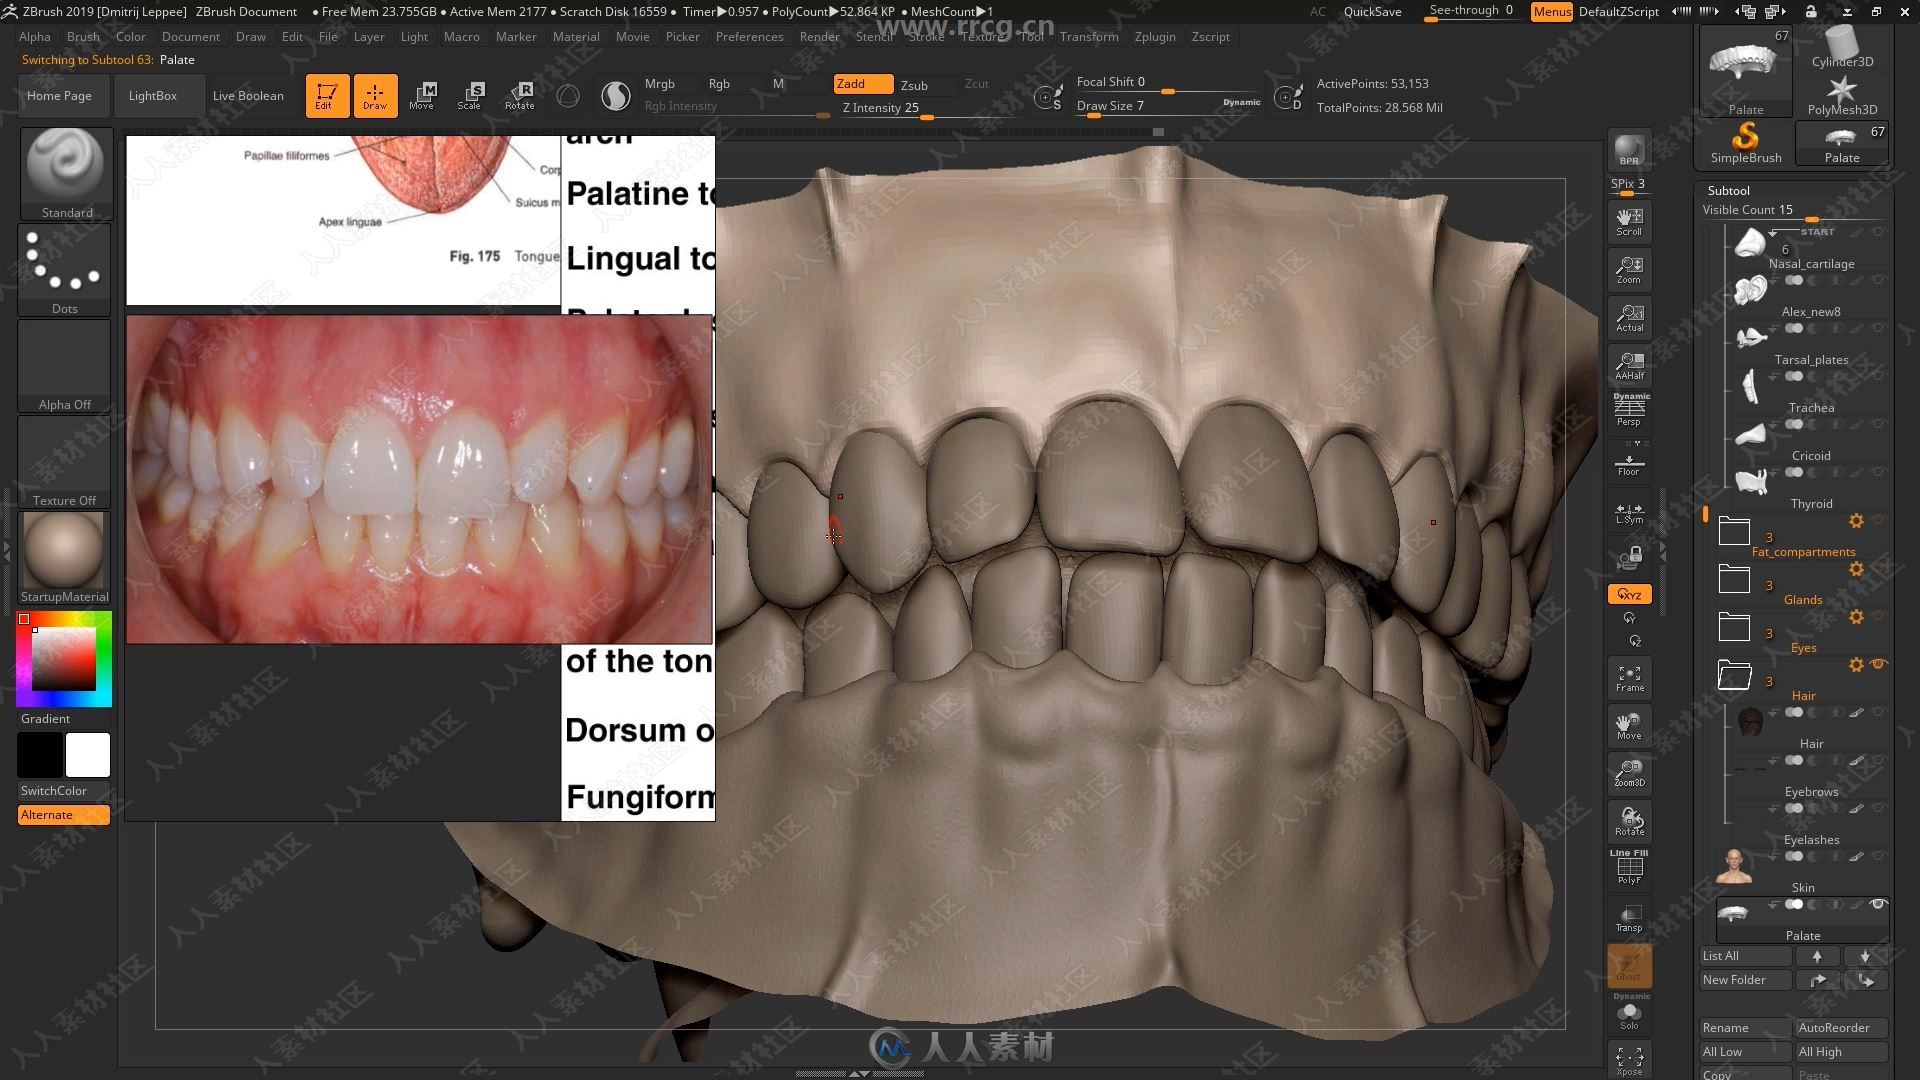Click the ZAdd sculpting mode icon
Viewport: 1920px width, 1080px height.
[851, 82]
